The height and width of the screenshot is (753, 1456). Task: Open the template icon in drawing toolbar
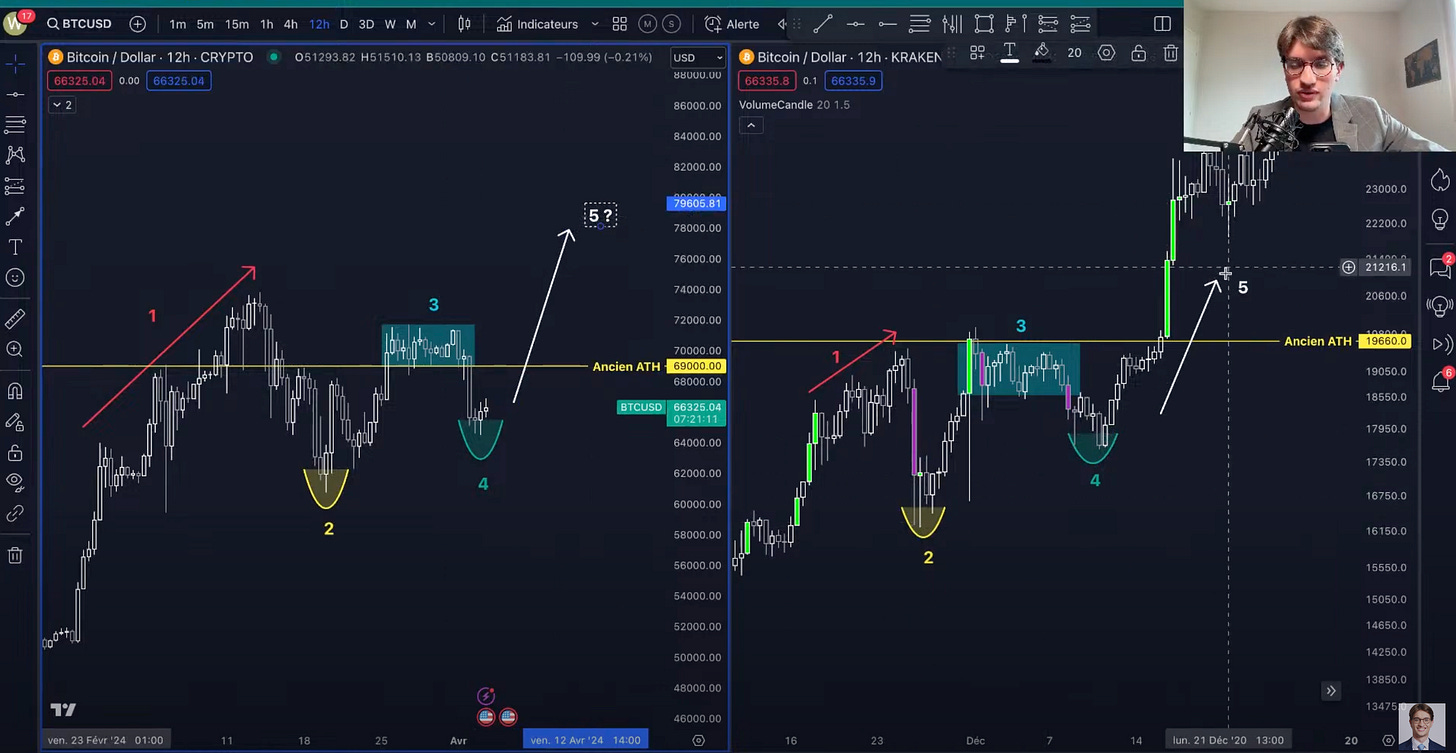point(977,53)
